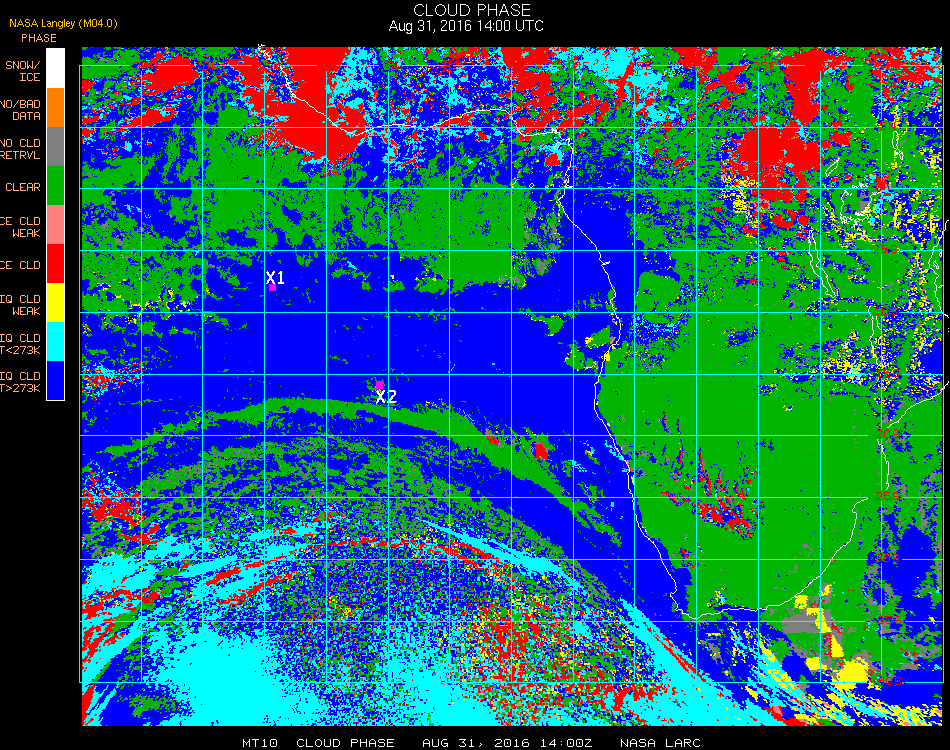This screenshot has width=950, height=750.
Task: Click 'NASA LARC' in the footer caption
Action: tap(660, 743)
